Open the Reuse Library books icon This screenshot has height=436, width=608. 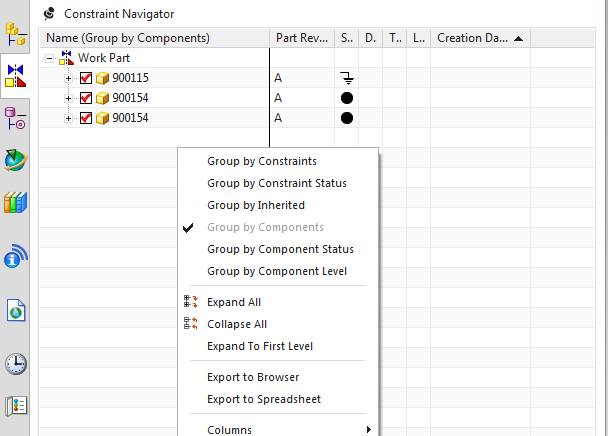click(x=16, y=202)
